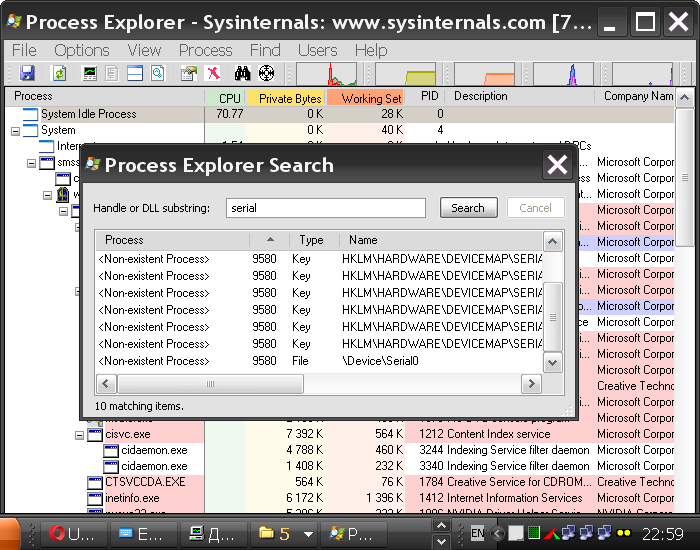Viewport: 700px width, 550px height.
Task: Click the EN language indicator
Action: tap(478, 533)
